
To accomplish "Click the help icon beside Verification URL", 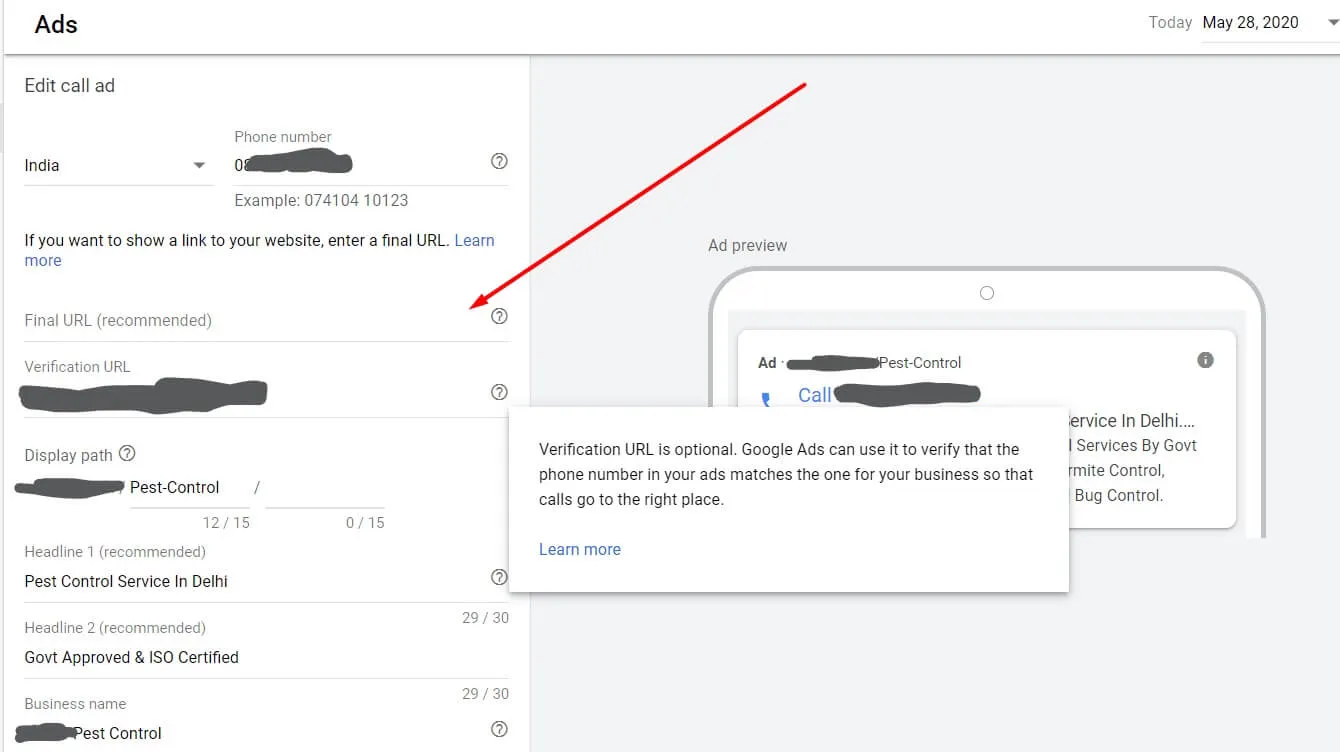I will click(500, 392).
